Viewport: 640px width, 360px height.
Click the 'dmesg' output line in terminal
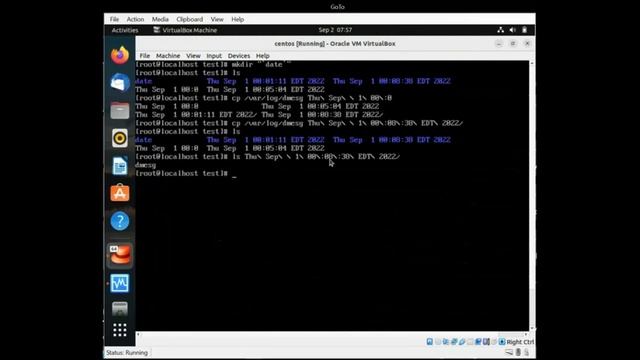pyautogui.click(x=145, y=165)
